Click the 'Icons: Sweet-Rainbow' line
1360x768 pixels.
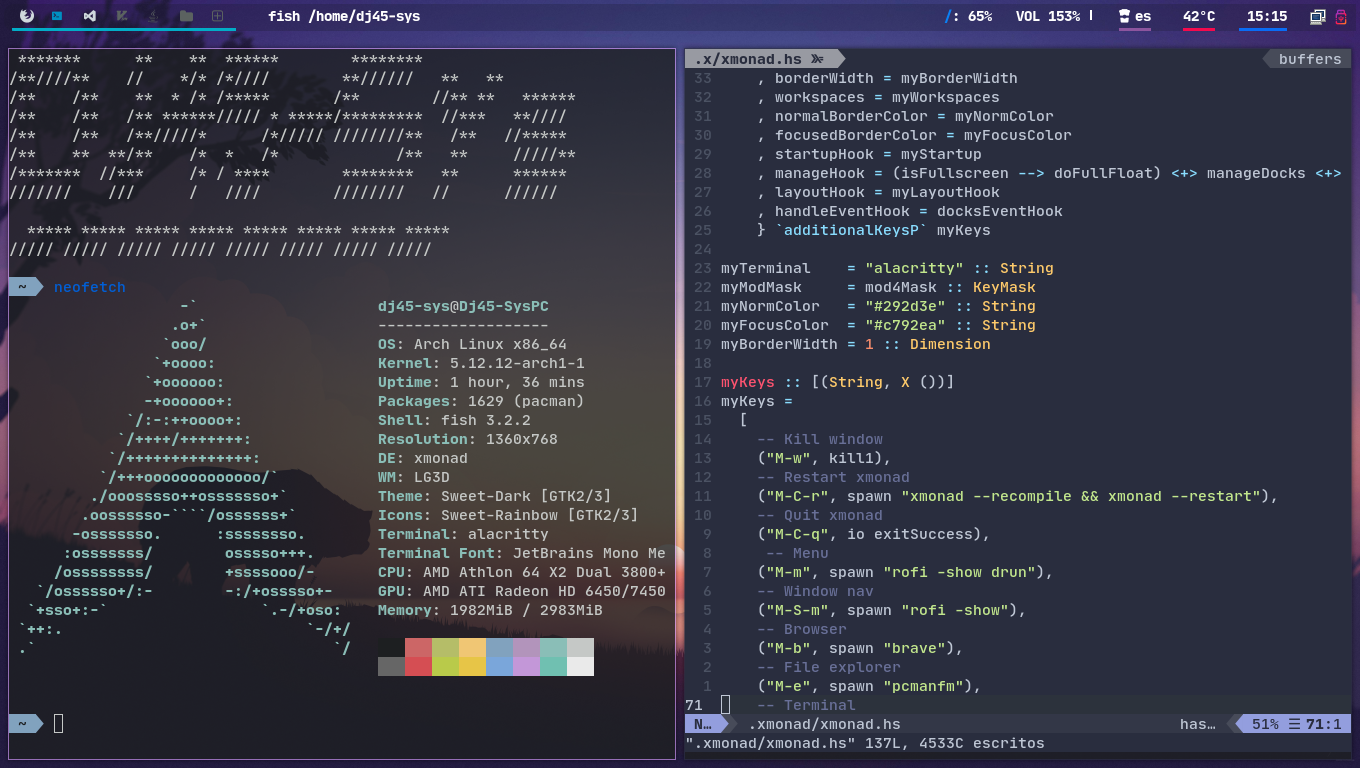click(508, 515)
